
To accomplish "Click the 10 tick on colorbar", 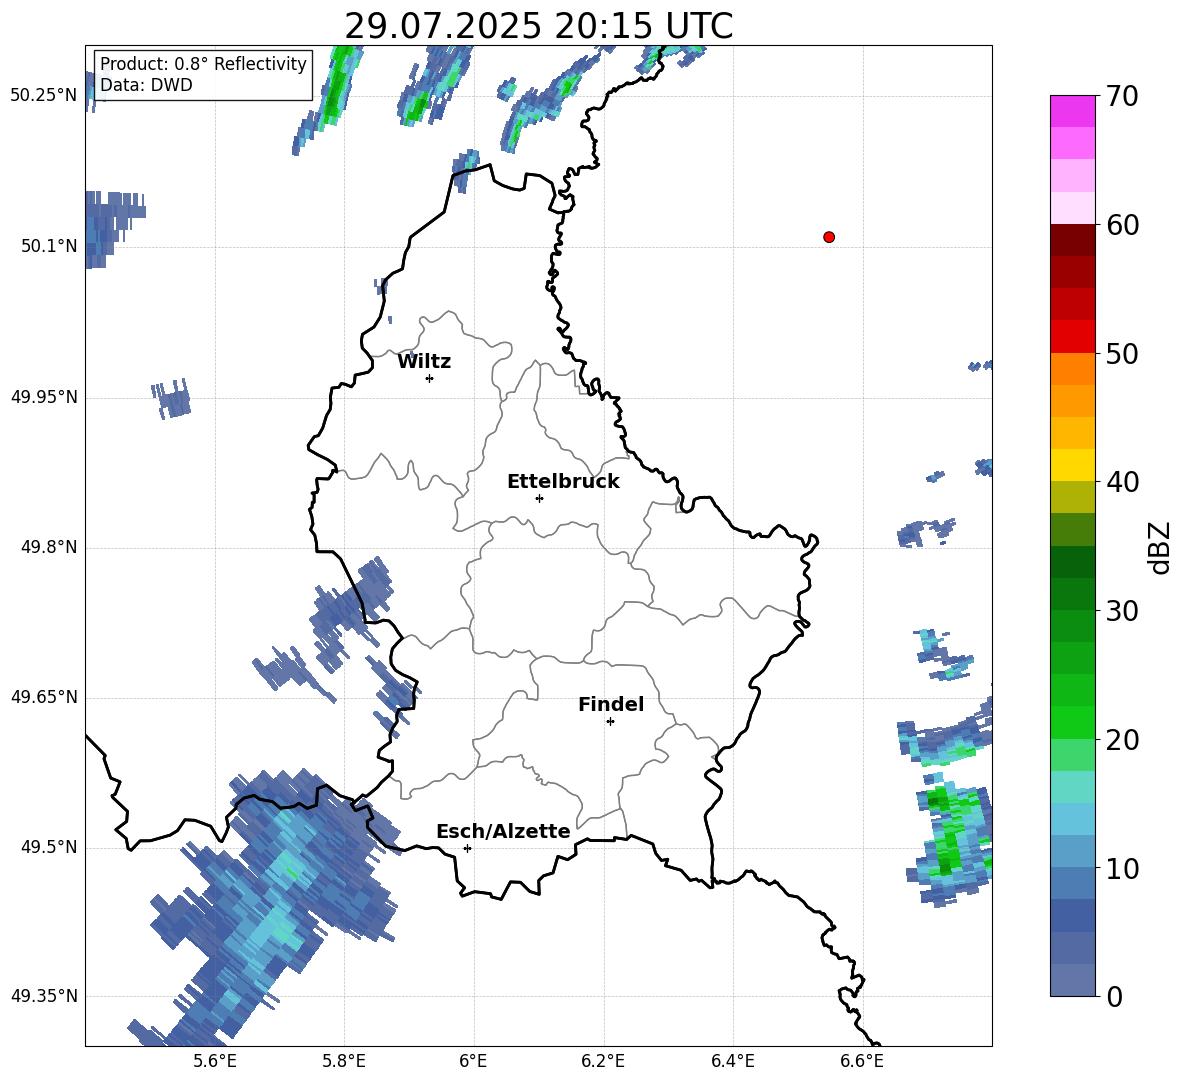I will [x=1121, y=868].
